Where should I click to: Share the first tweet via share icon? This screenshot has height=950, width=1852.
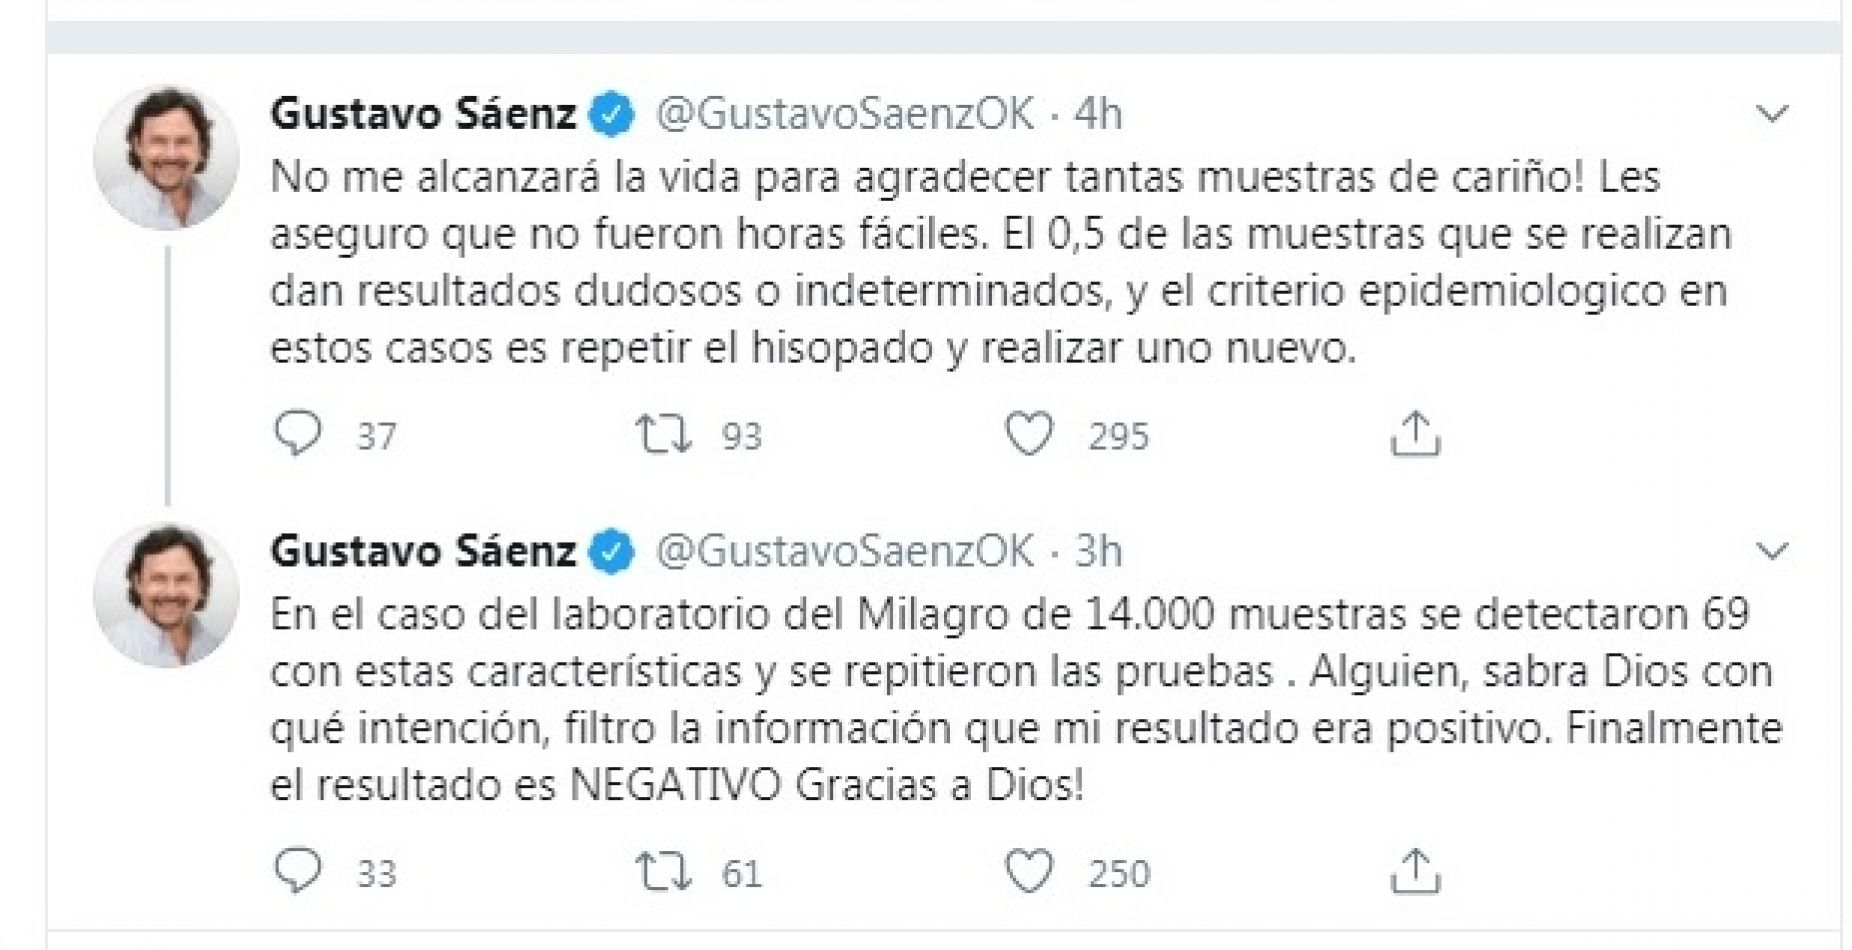click(x=1415, y=435)
